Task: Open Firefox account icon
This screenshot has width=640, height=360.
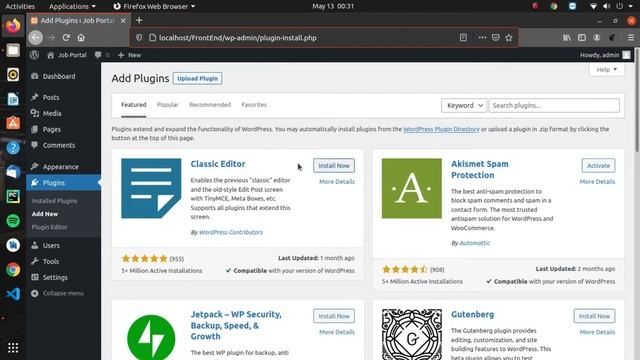Action: pos(597,38)
